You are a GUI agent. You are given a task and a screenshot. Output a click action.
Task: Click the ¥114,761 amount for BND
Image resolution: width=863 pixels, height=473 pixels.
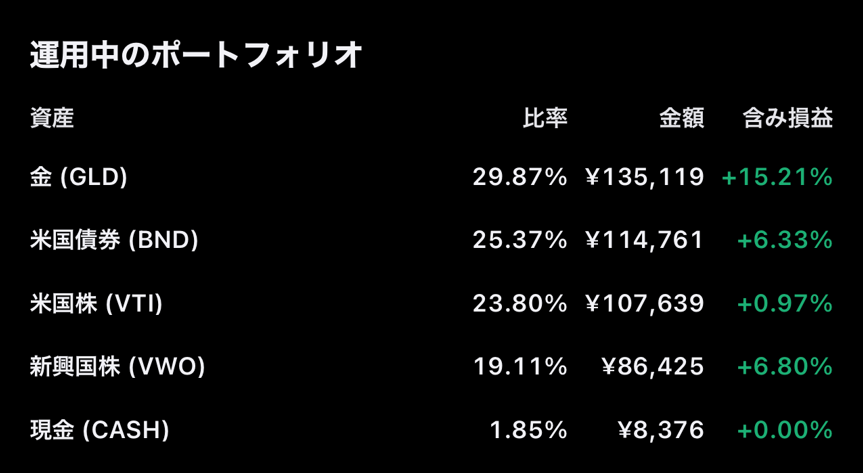tap(645, 241)
